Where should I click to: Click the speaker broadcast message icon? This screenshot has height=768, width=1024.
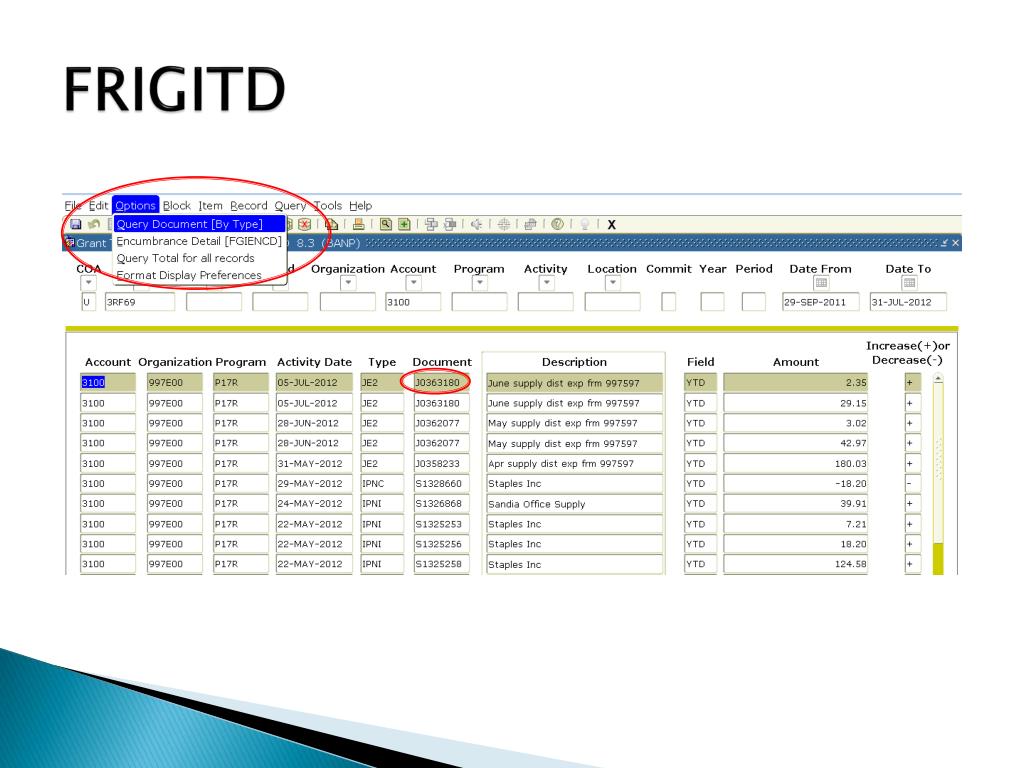[477, 224]
